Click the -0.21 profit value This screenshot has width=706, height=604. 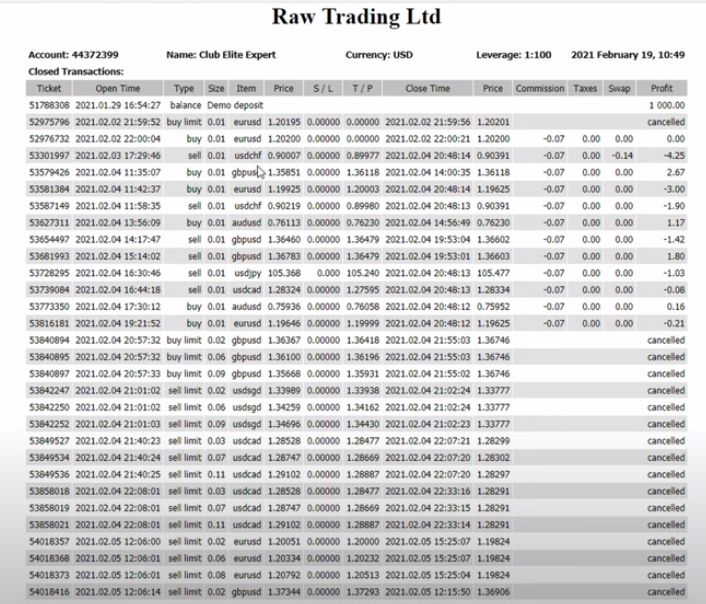click(674, 323)
